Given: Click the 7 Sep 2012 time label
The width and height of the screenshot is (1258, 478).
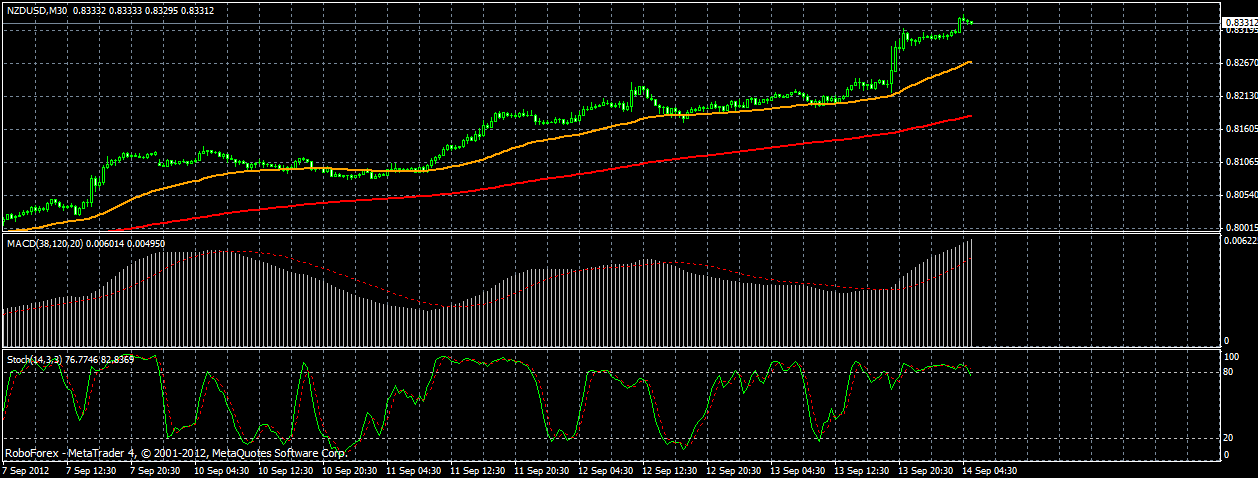Looking at the screenshot, I should click(26, 470).
